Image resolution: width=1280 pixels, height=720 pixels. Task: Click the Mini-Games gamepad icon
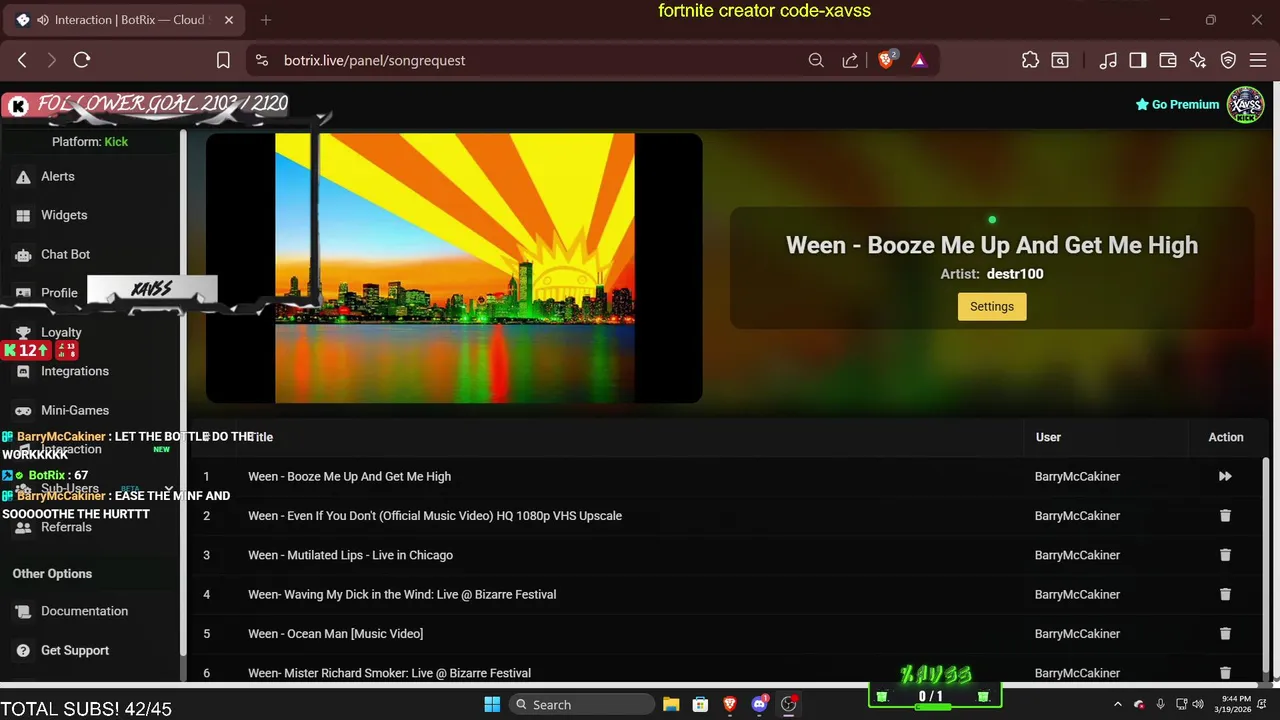pyautogui.click(x=23, y=410)
